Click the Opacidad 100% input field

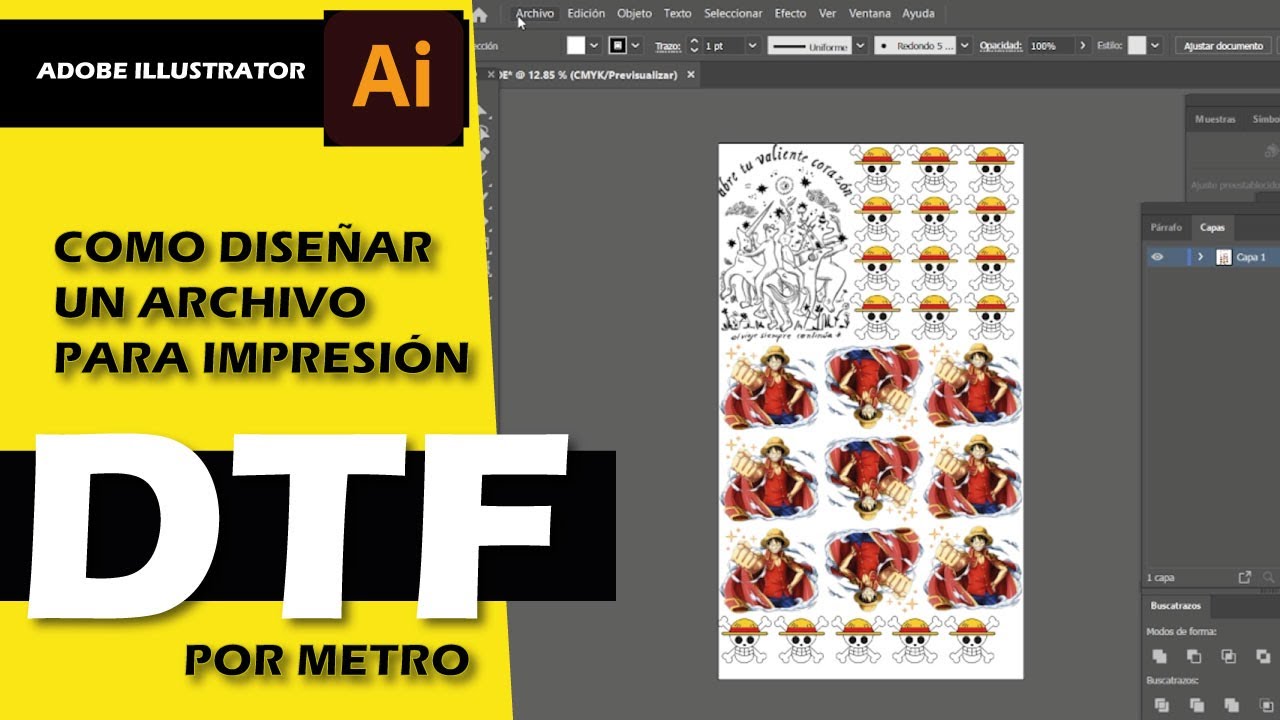point(1051,46)
